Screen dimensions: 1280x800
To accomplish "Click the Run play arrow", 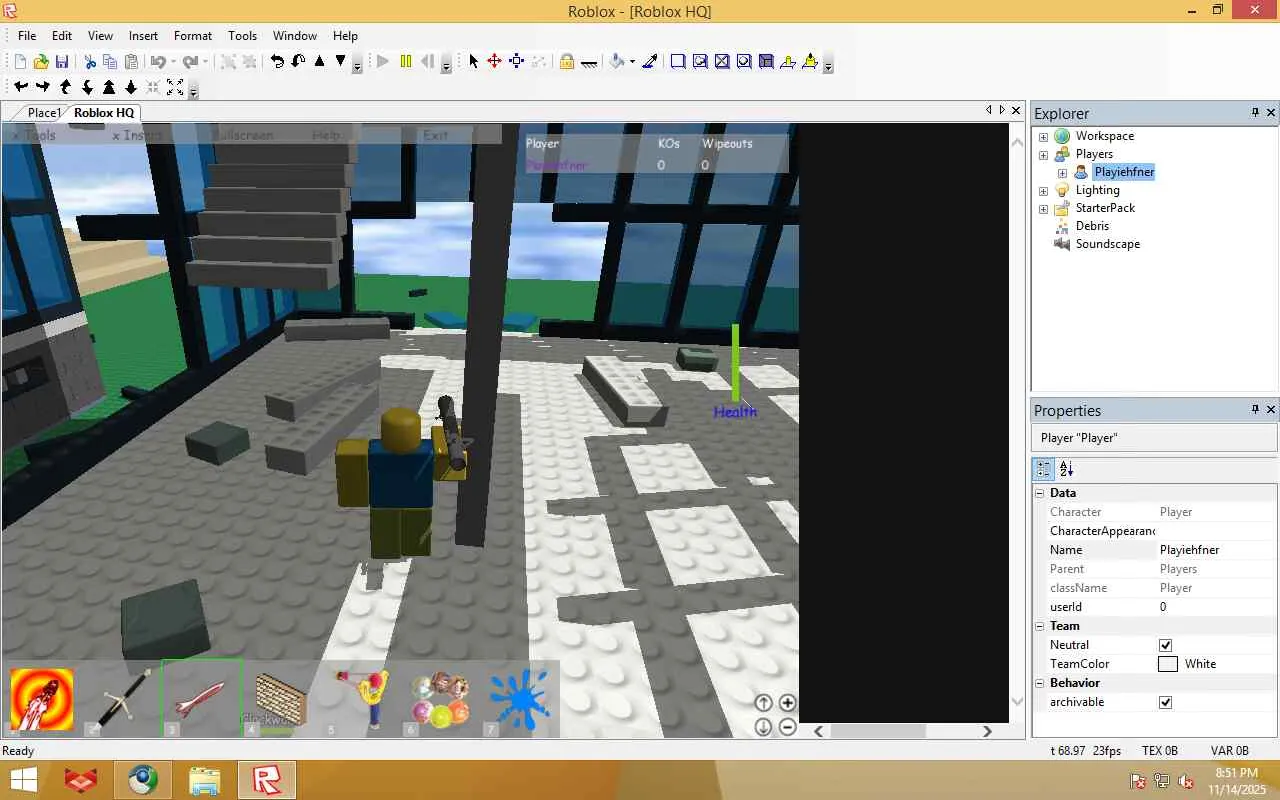I will (383, 62).
